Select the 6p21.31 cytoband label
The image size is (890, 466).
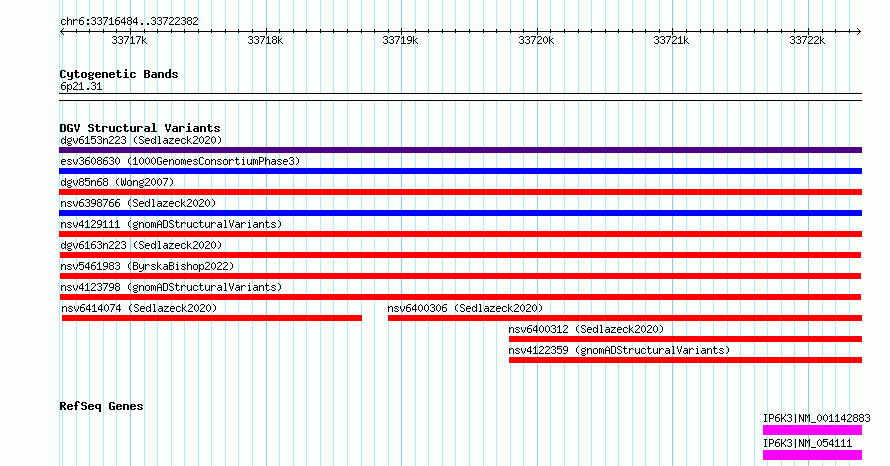tap(81, 86)
